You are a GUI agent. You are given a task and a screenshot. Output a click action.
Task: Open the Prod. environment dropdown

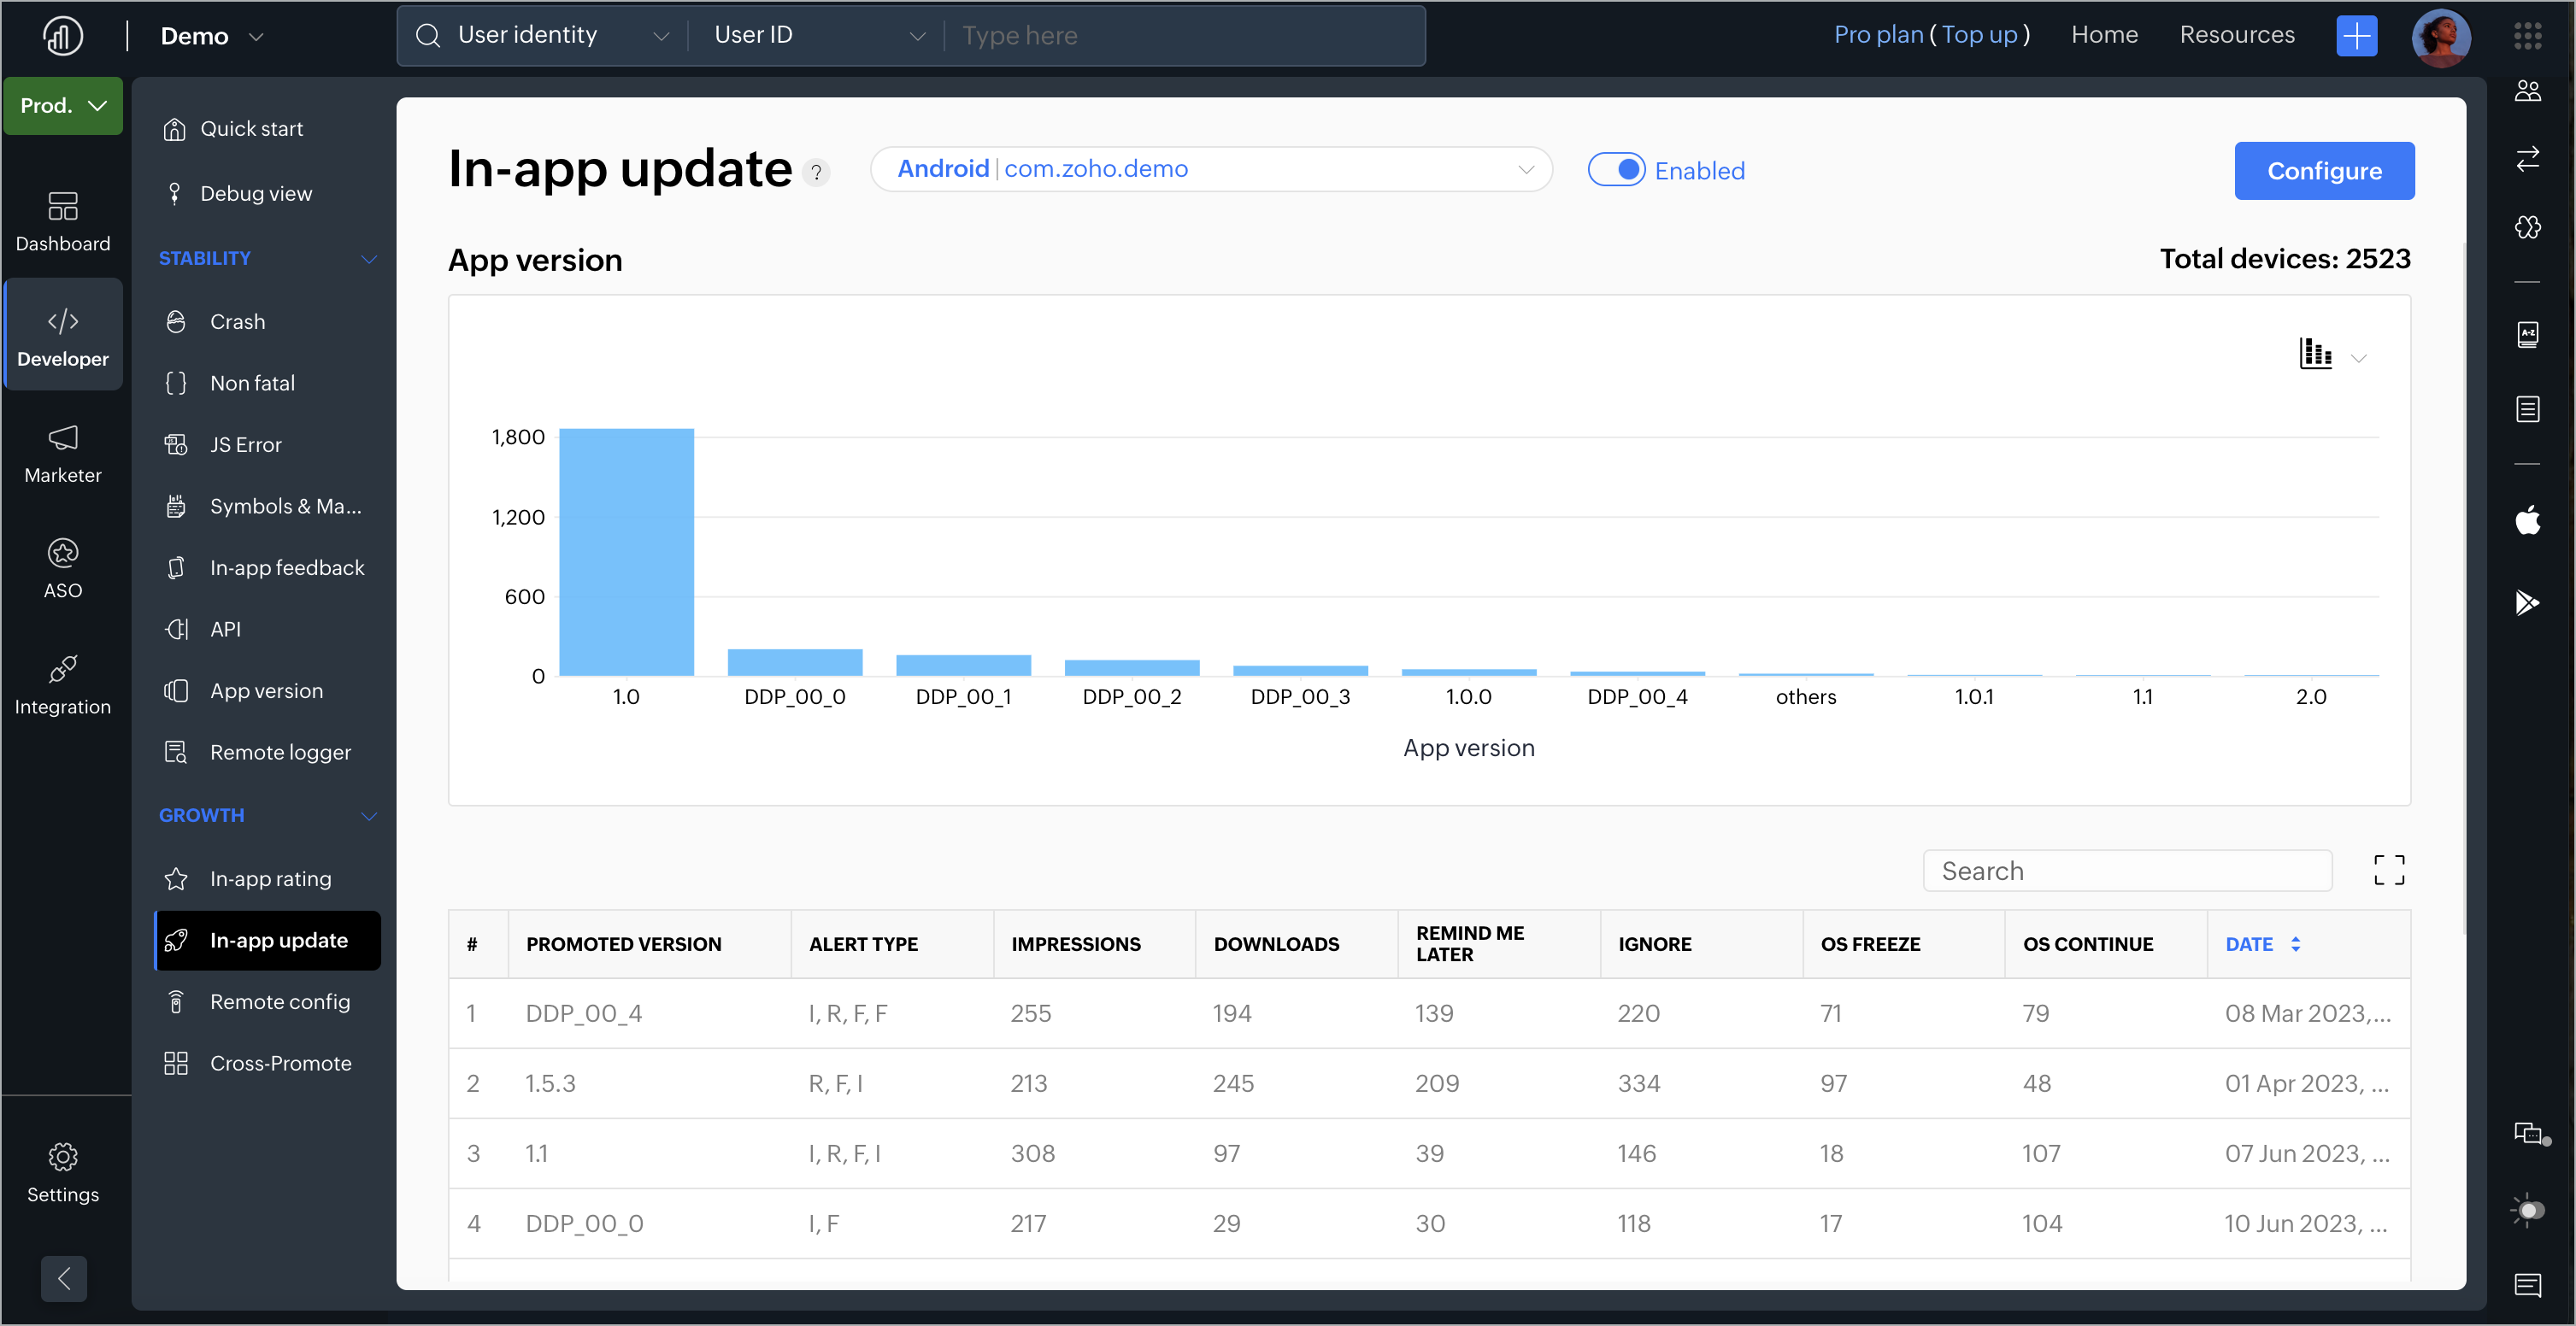pos(63,106)
